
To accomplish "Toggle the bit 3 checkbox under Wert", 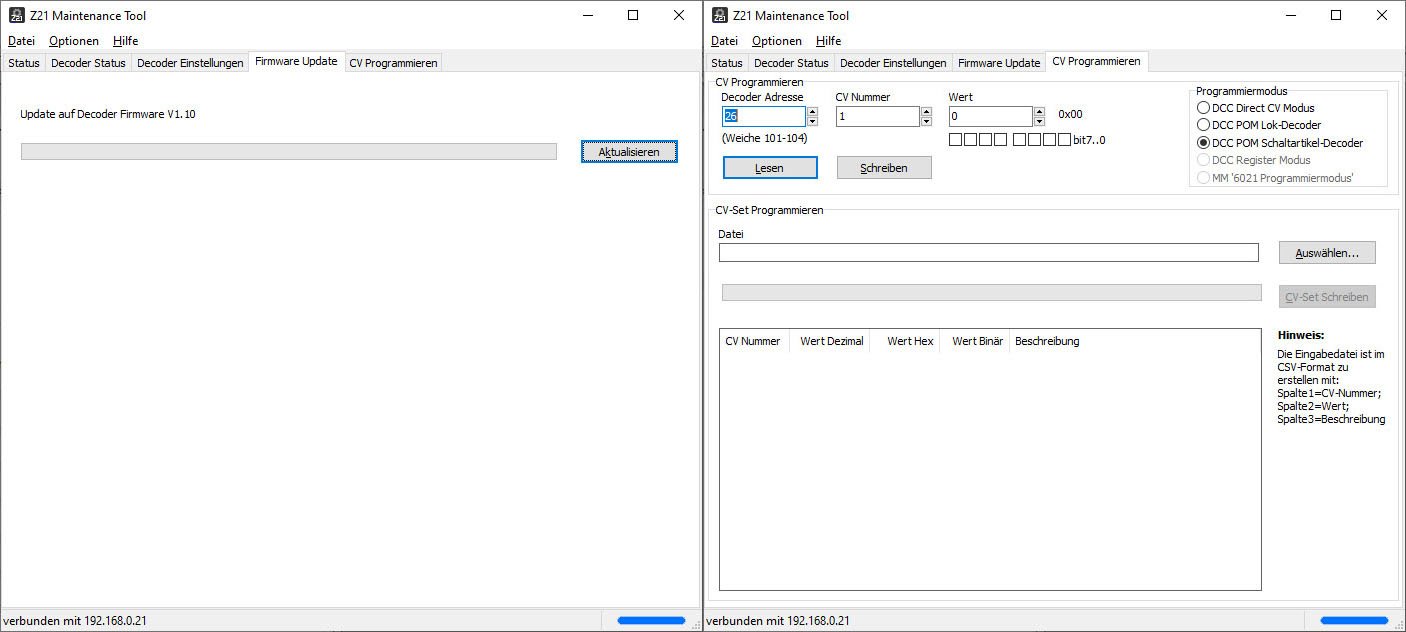I will pos(1019,140).
